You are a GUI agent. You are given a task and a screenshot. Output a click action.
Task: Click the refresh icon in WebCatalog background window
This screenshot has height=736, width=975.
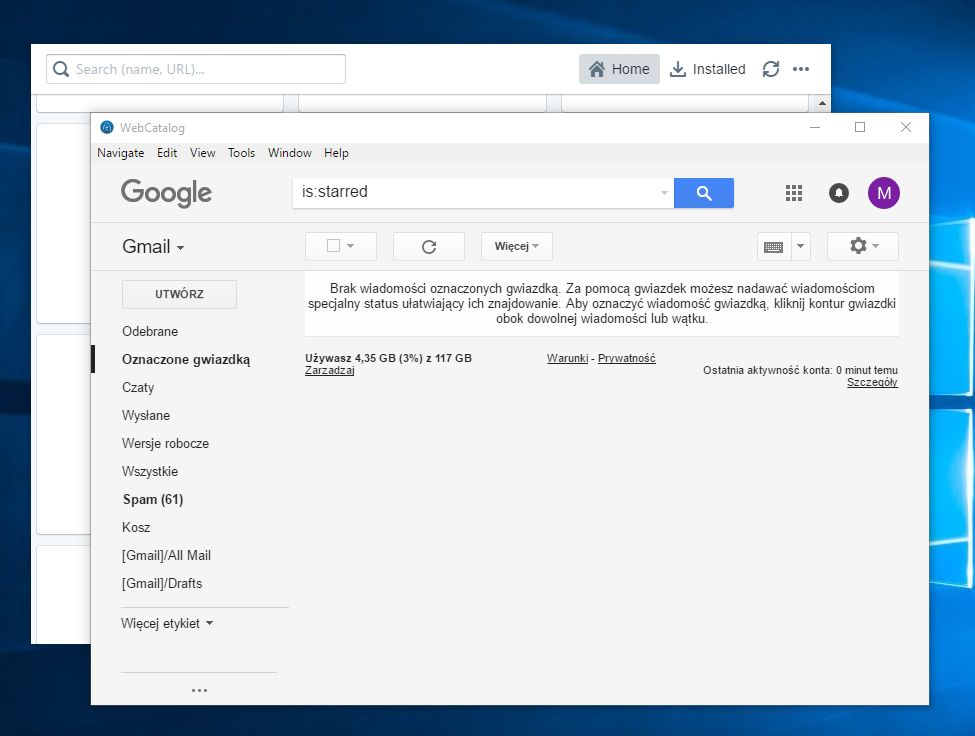(x=771, y=69)
